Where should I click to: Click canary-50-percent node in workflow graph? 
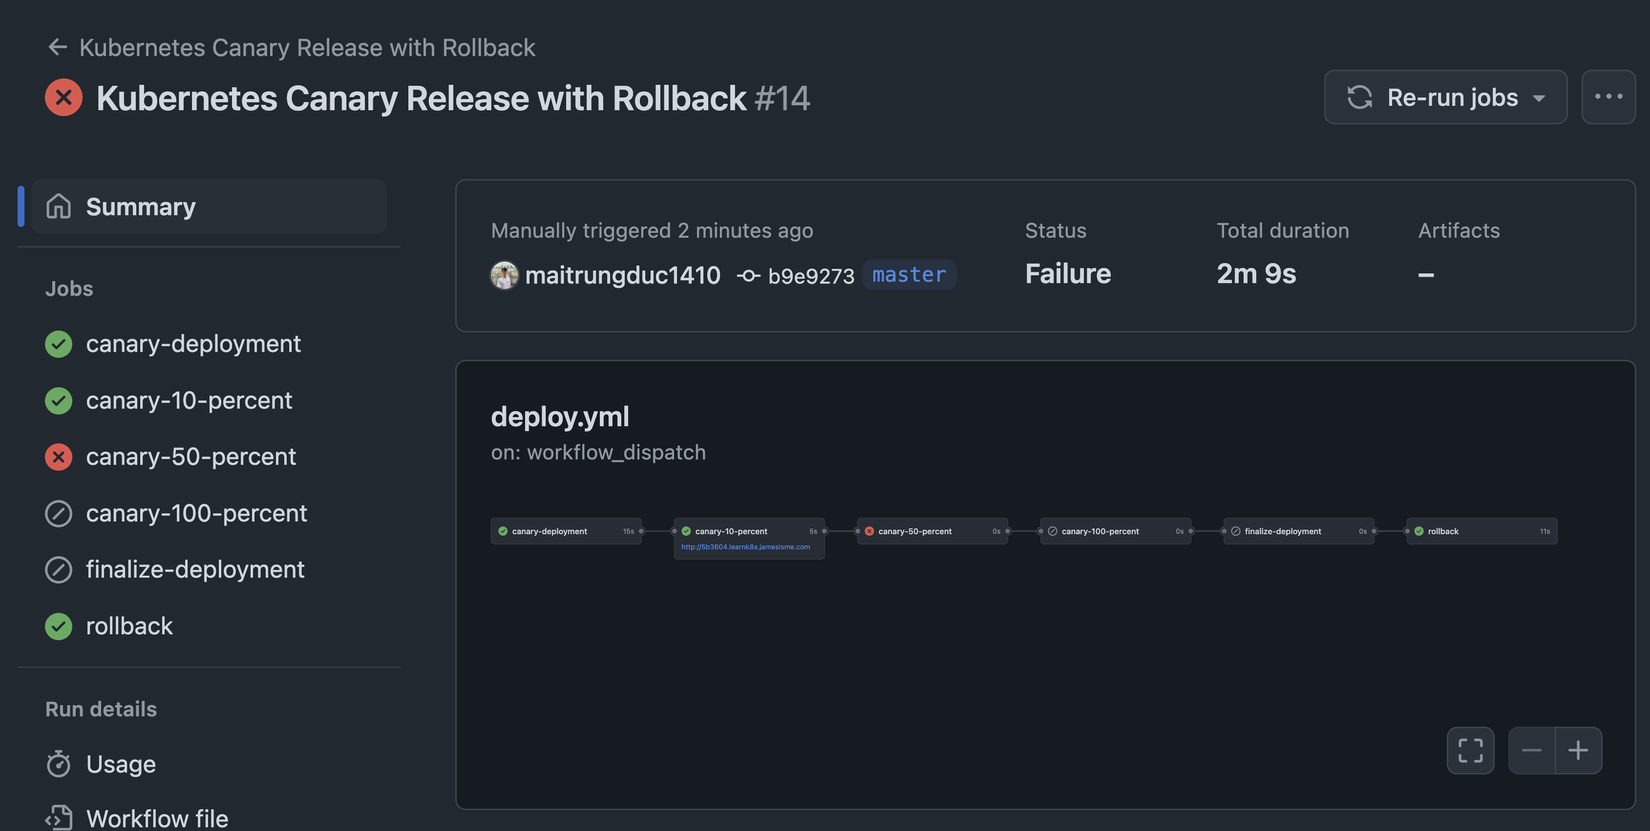933,531
